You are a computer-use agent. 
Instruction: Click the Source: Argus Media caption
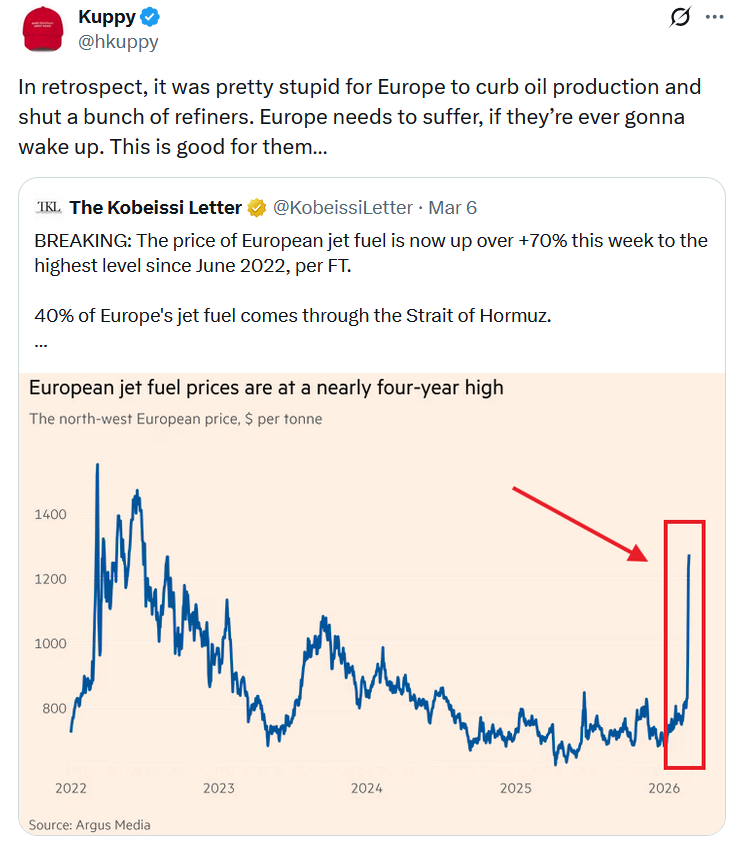pos(89,825)
